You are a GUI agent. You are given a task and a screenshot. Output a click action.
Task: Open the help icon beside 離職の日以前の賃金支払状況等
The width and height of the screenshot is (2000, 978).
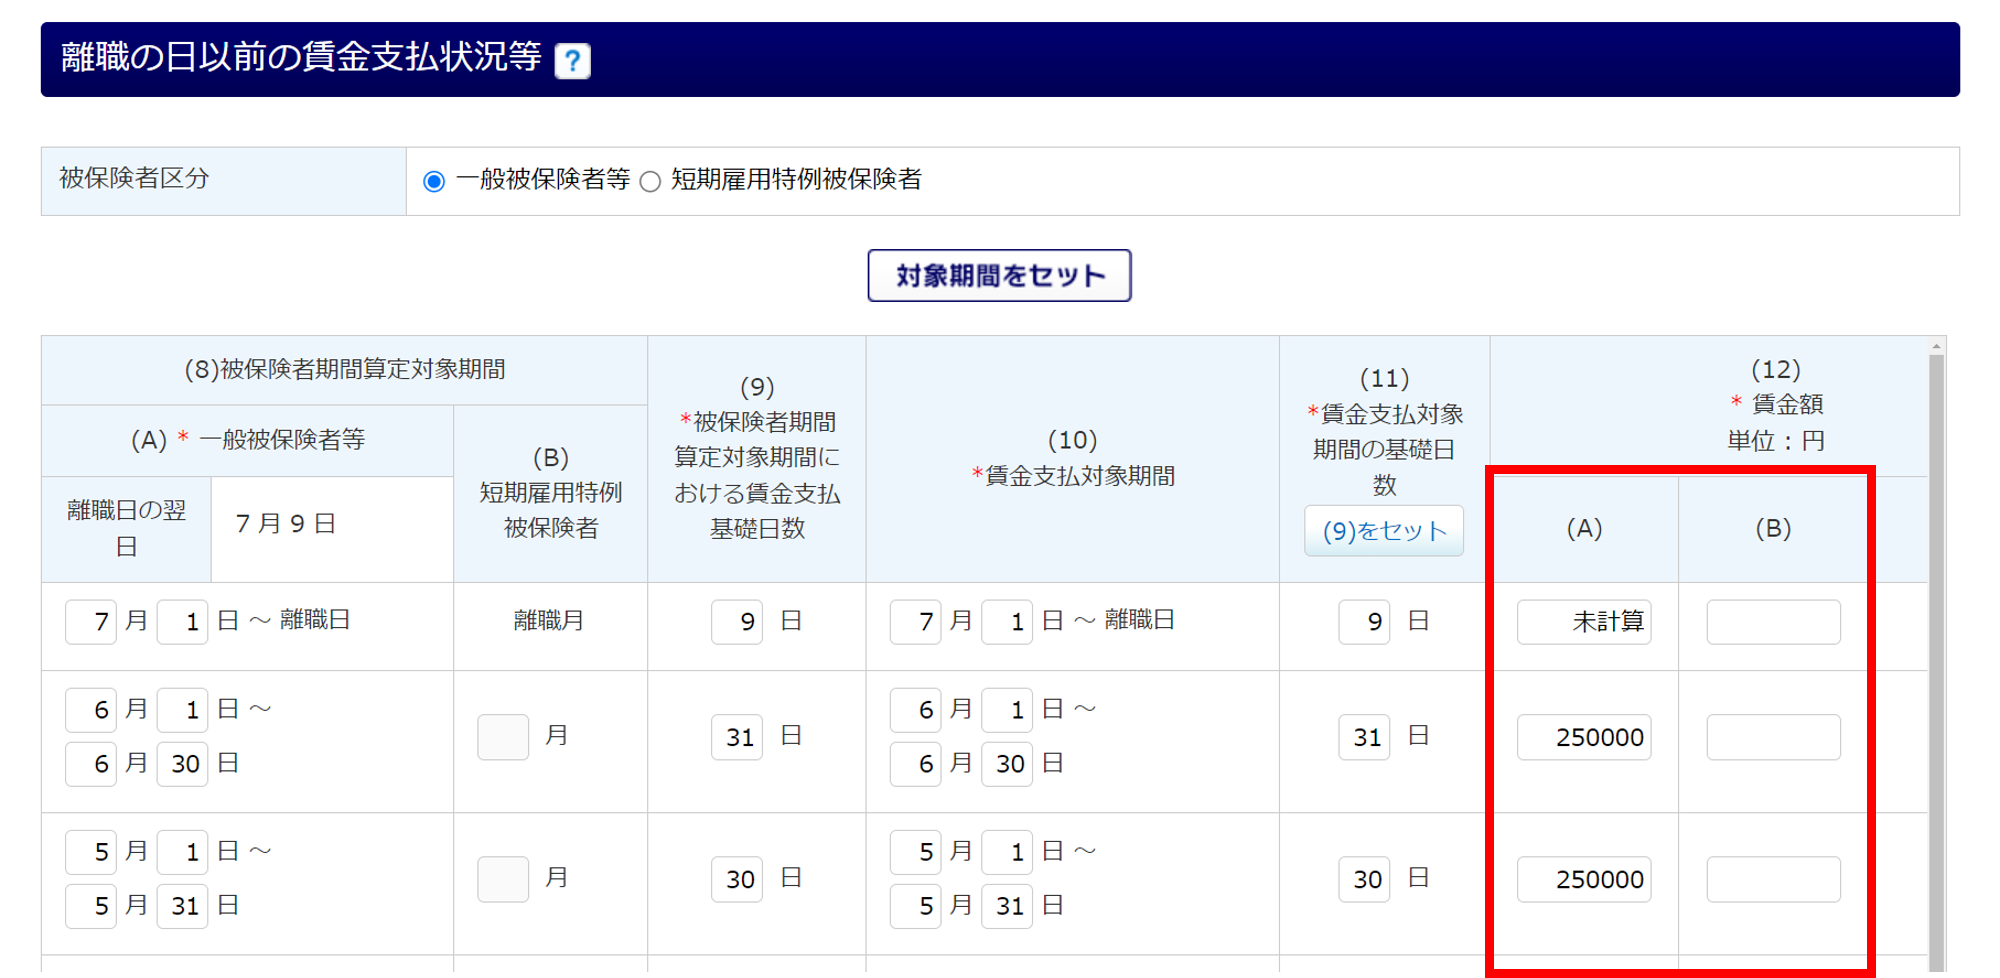click(572, 61)
